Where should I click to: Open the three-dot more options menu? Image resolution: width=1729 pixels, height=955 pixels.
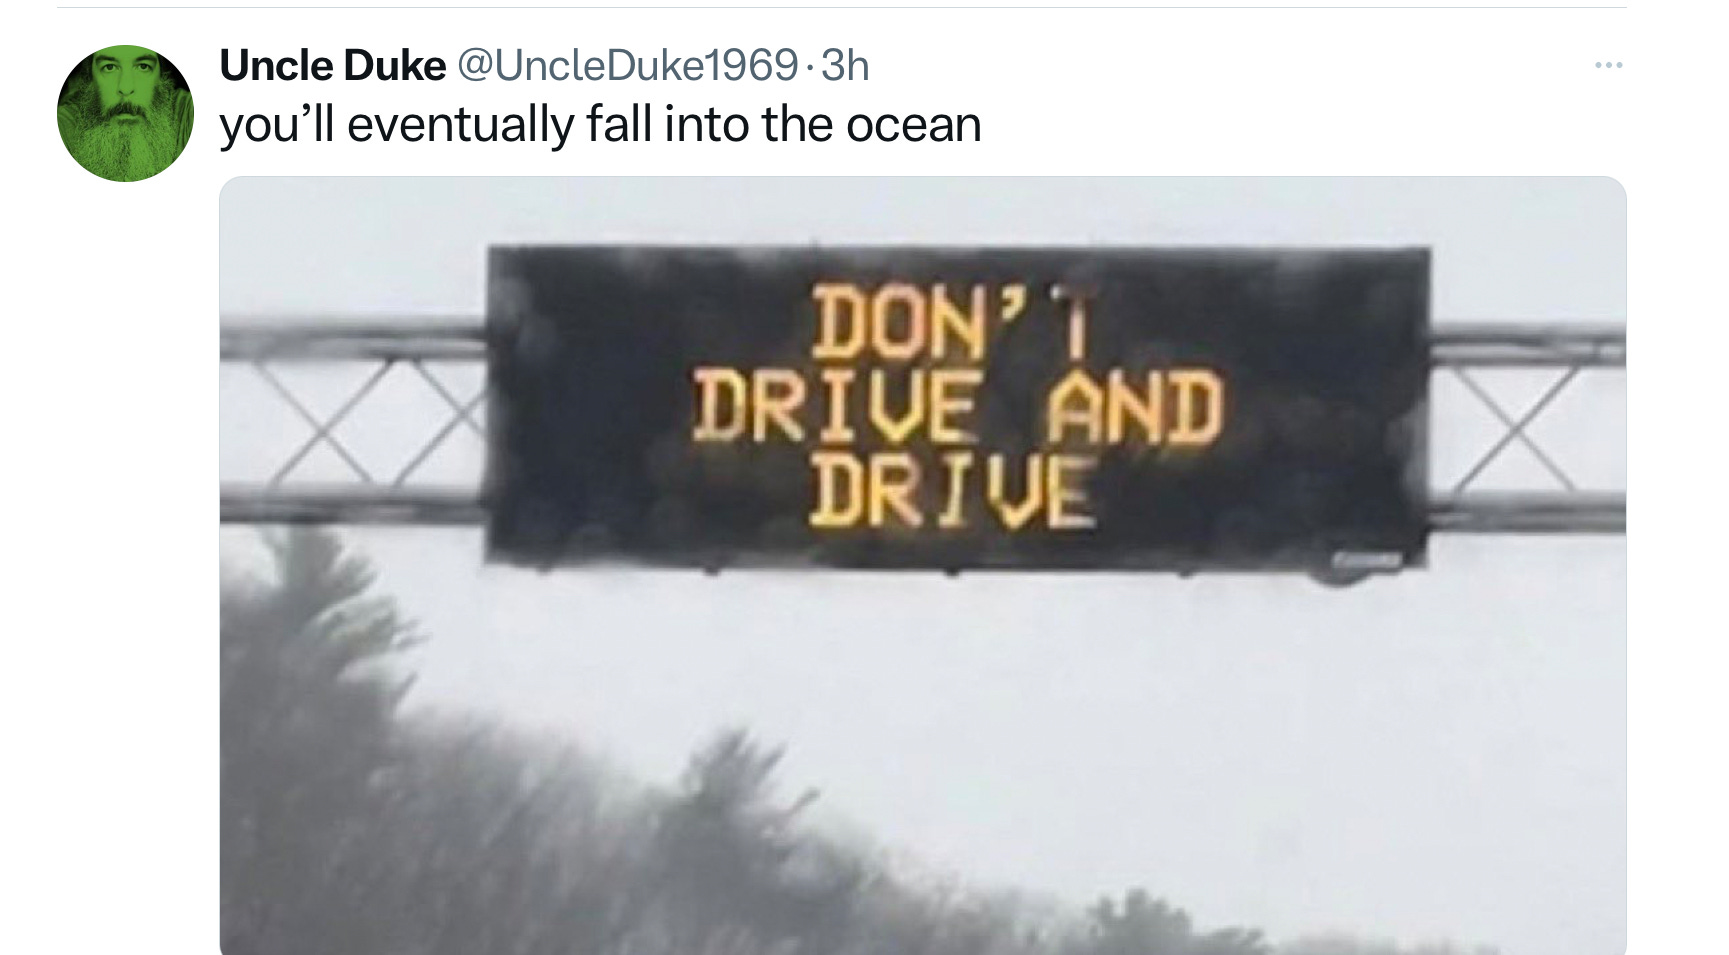click(x=1608, y=66)
